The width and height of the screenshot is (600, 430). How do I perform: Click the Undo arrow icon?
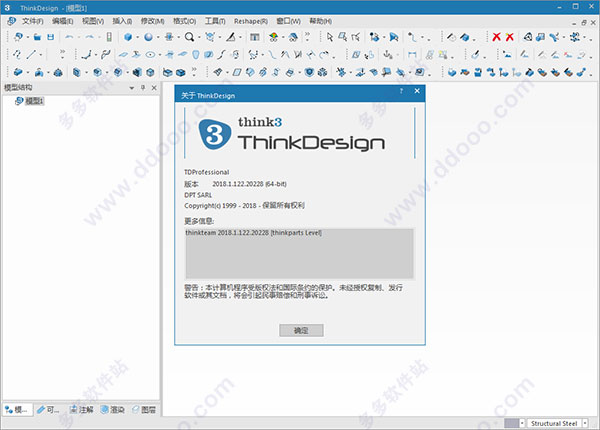[69, 37]
